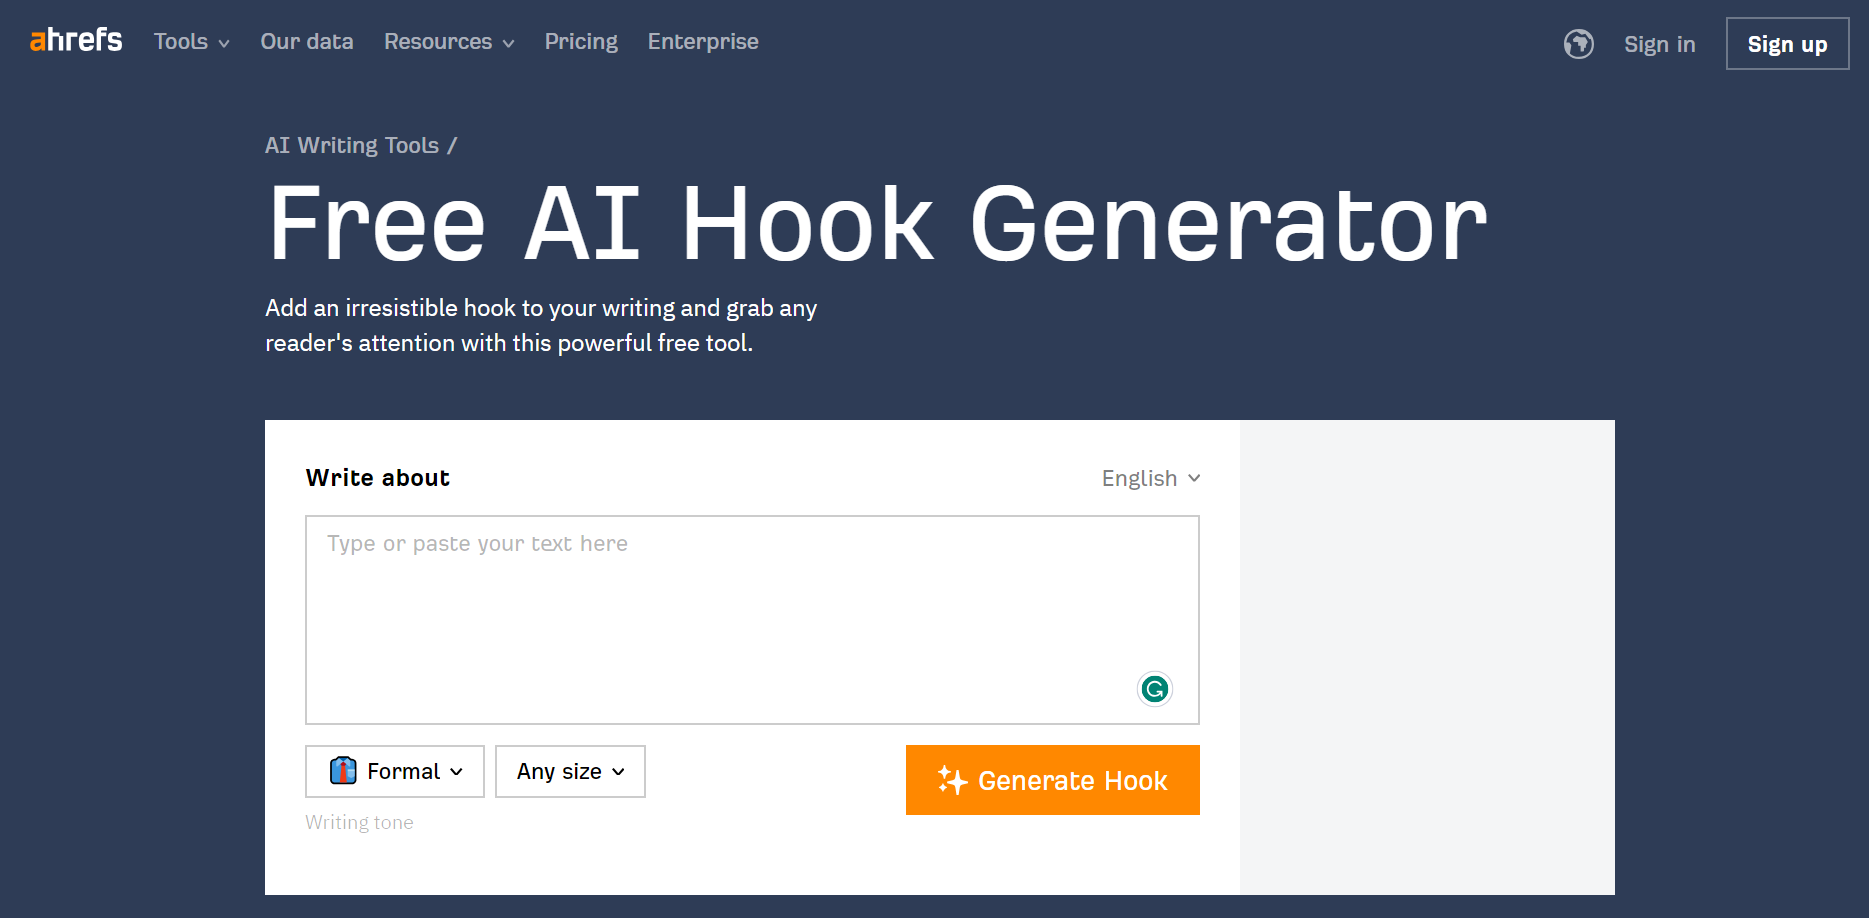The image size is (1869, 918).
Task: Click the Ahrefs logo
Action: pyautogui.click(x=76, y=40)
